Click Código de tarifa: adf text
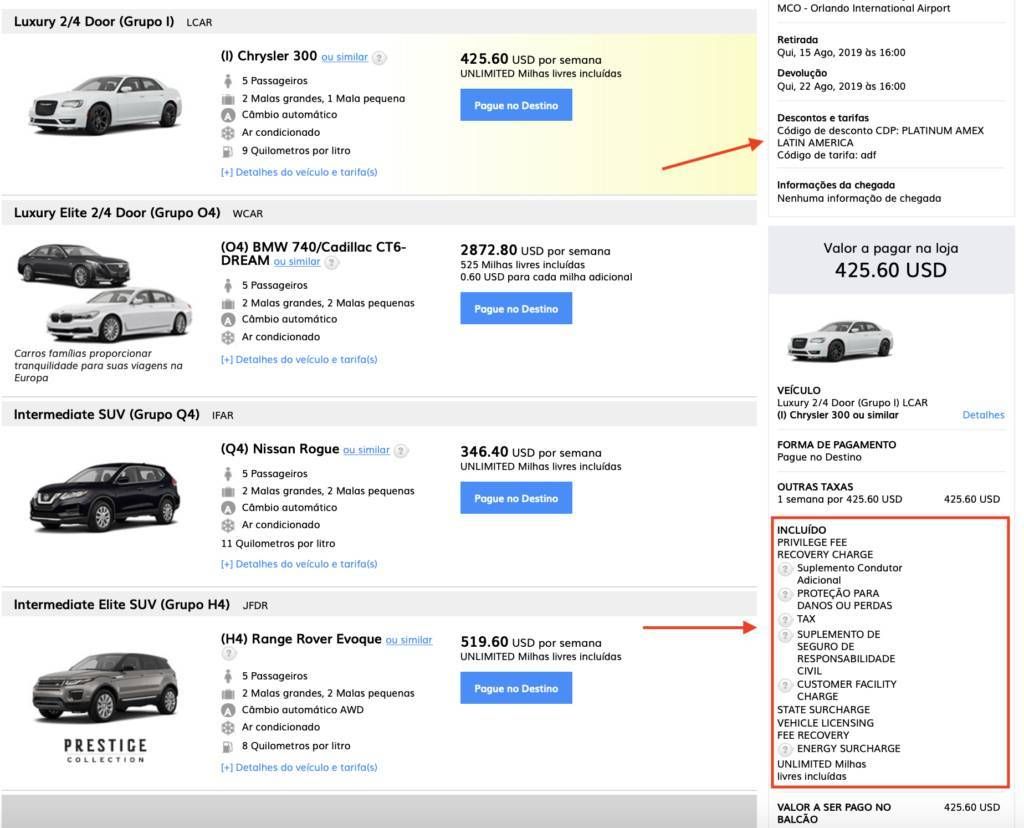Viewport: 1024px width, 828px height. coord(826,155)
